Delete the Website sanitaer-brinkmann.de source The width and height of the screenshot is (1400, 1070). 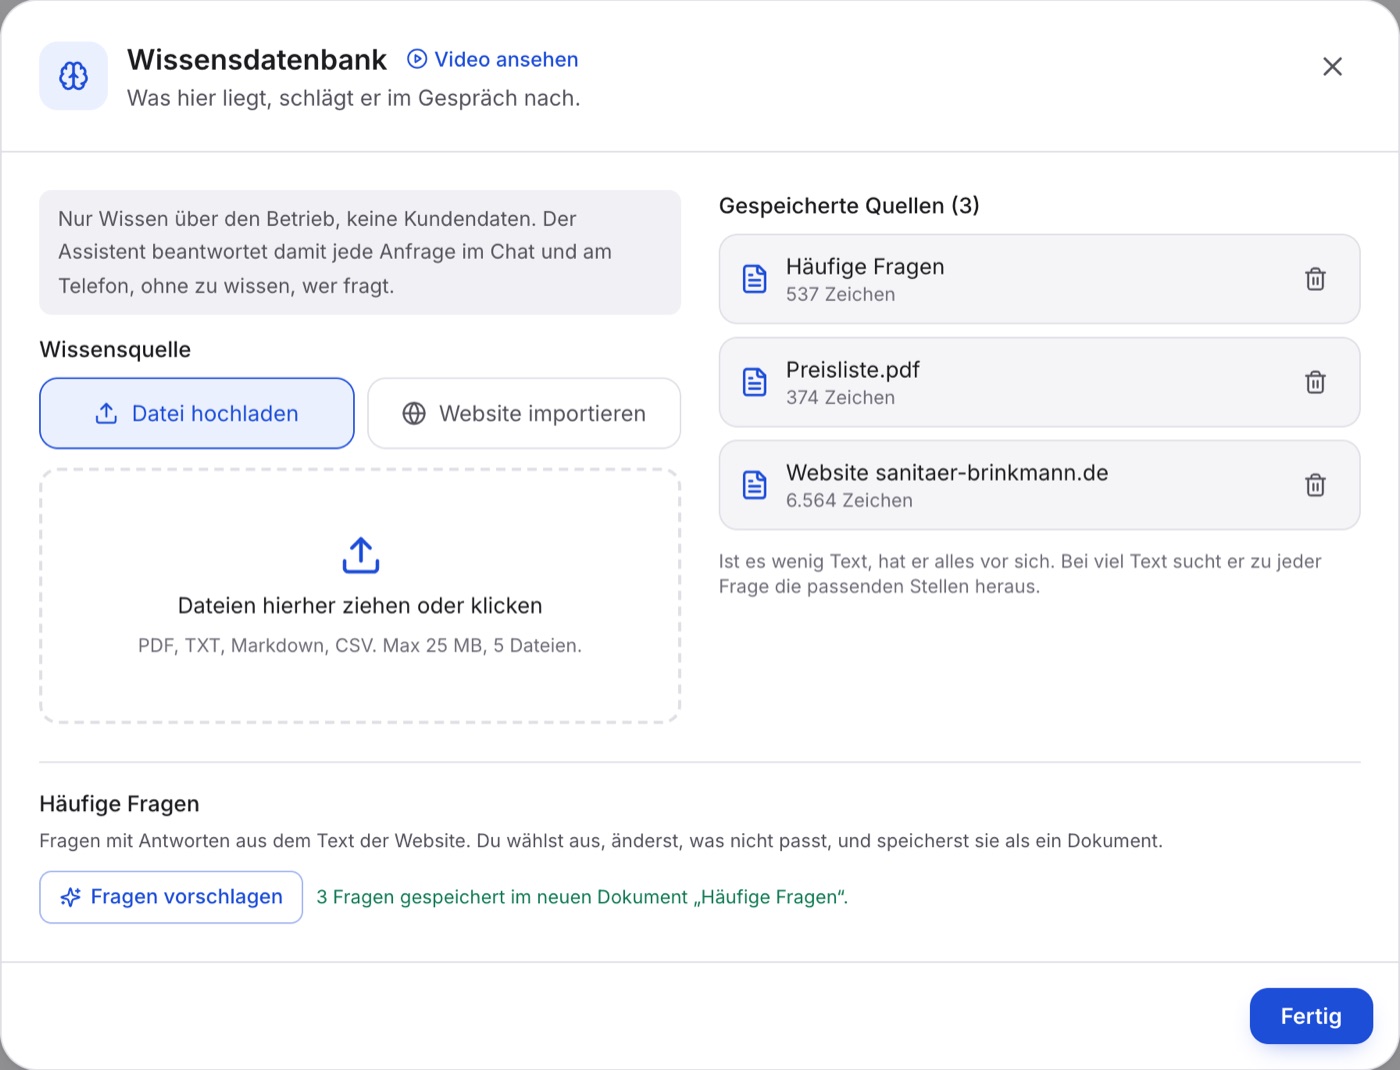click(x=1315, y=485)
